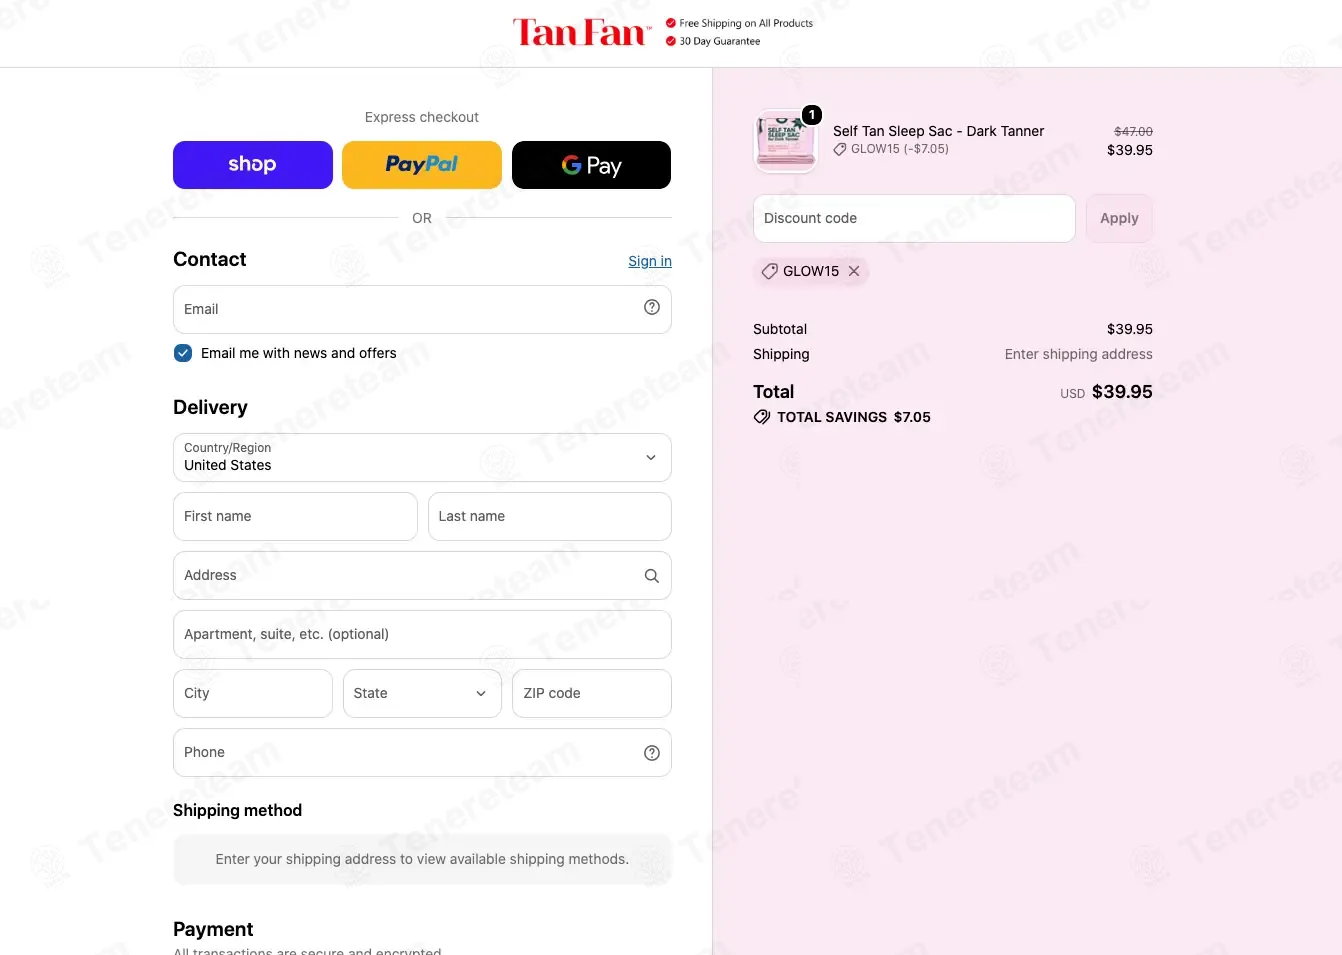1342x955 pixels.
Task: Open the State dropdown
Action: coord(422,693)
